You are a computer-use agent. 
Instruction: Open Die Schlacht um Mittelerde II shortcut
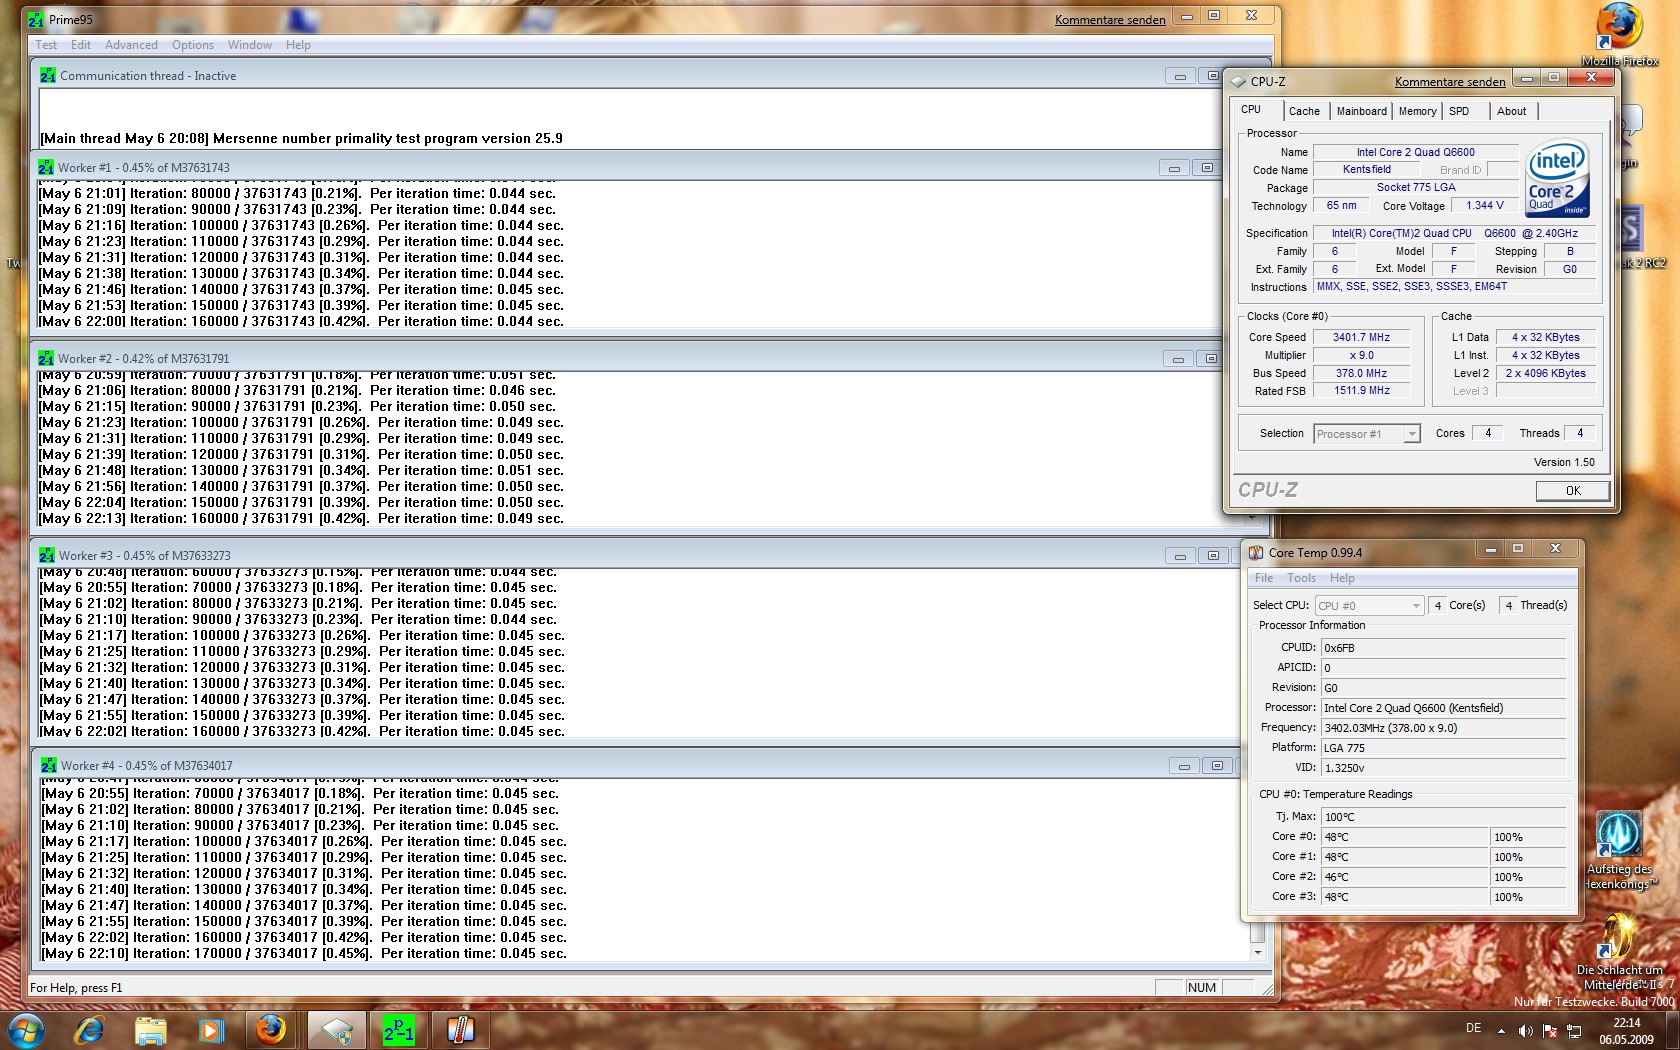(x=1620, y=950)
